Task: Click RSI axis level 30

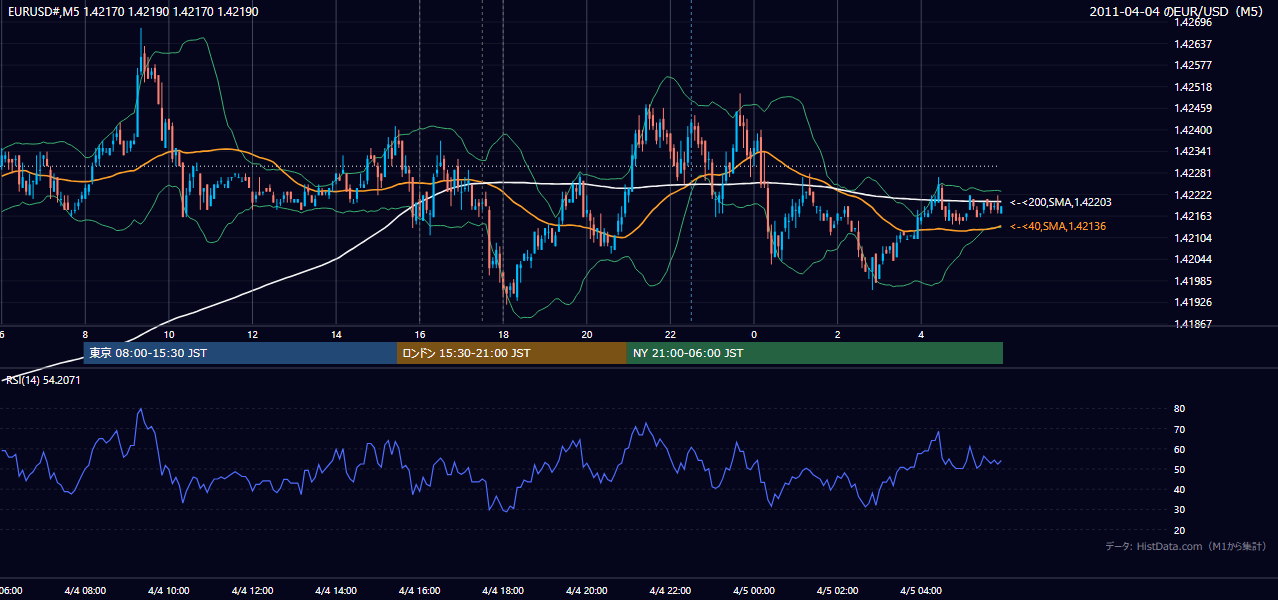Action: pyautogui.click(x=1179, y=510)
